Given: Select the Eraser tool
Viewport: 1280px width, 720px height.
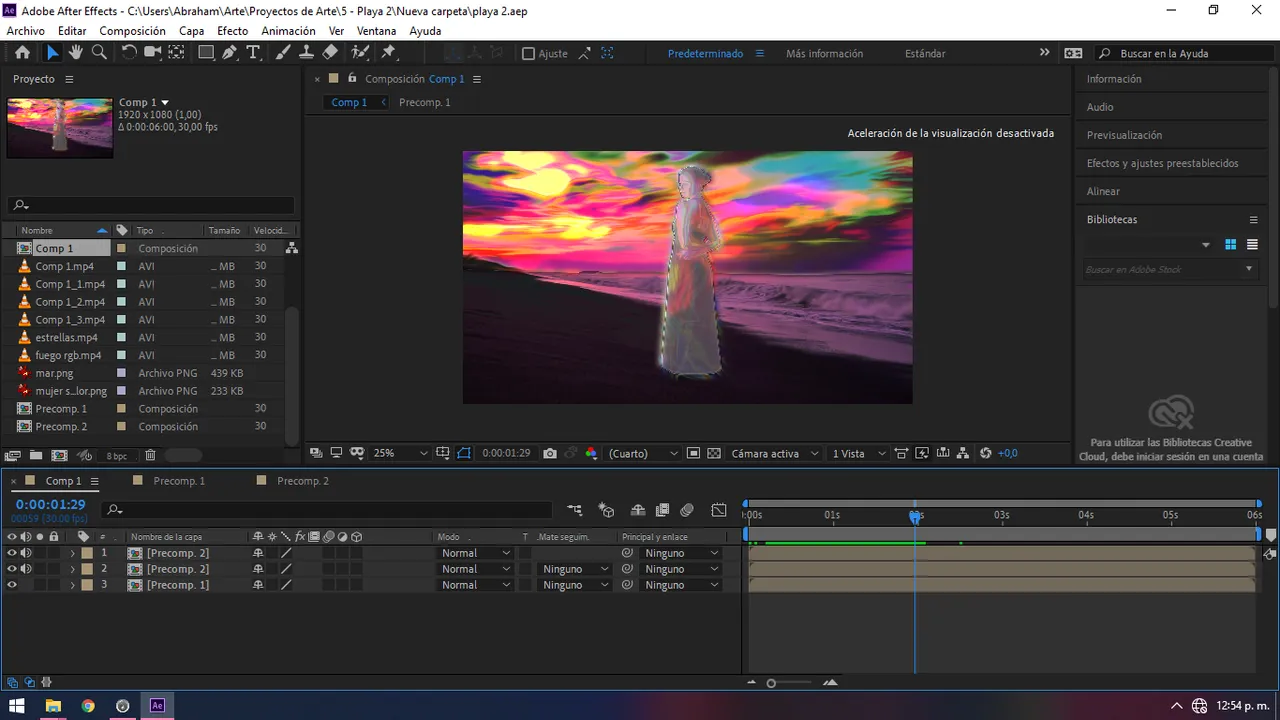Looking at the screenshot, I should coord(331,53).
